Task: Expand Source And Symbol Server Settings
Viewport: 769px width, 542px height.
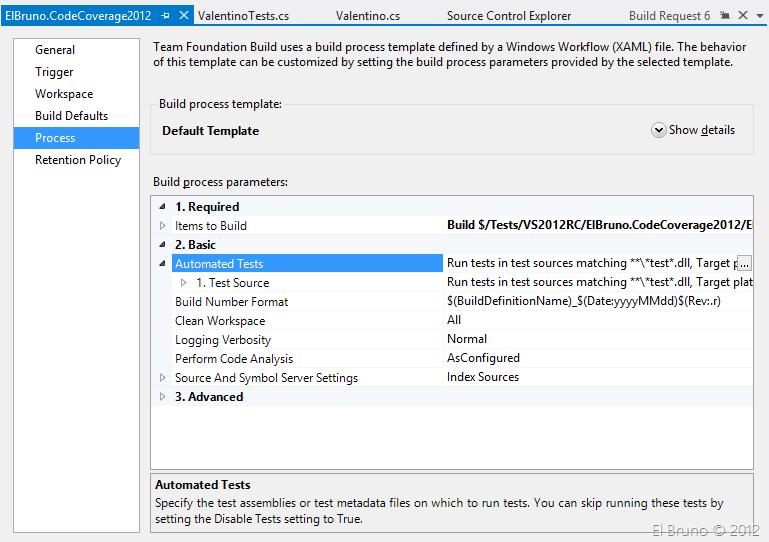Action: tap(162, 378)
